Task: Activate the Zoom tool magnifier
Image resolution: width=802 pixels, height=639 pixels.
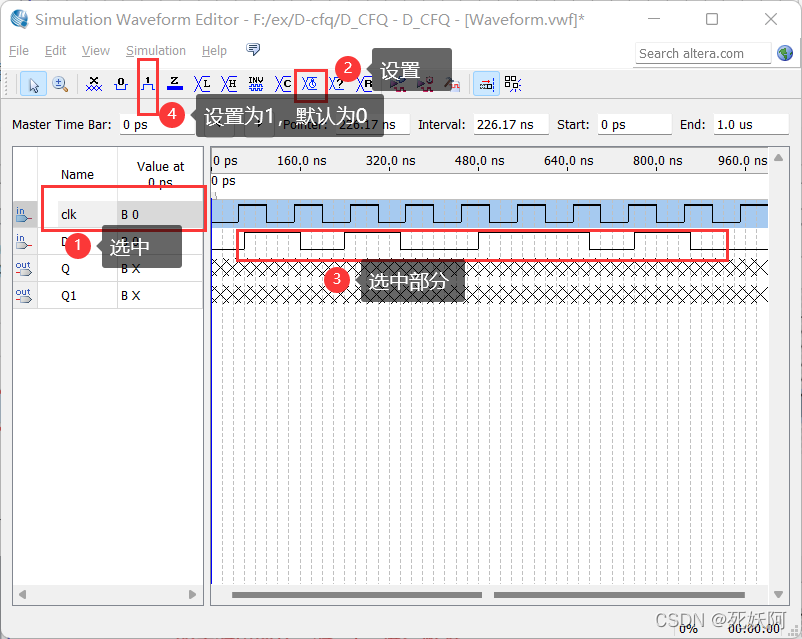Action: click(x=60, y=84)
